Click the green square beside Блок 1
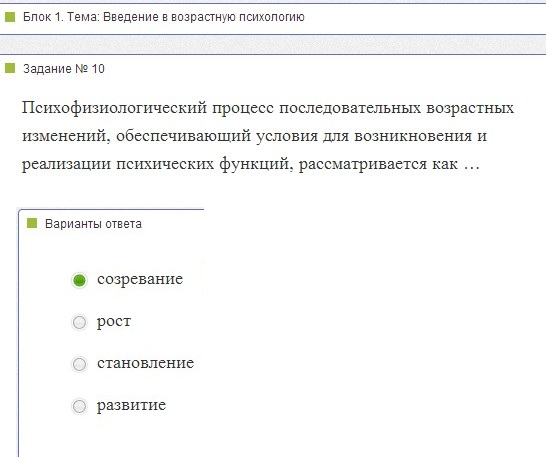Screen dimensions: 546x467 click(10, 17)
